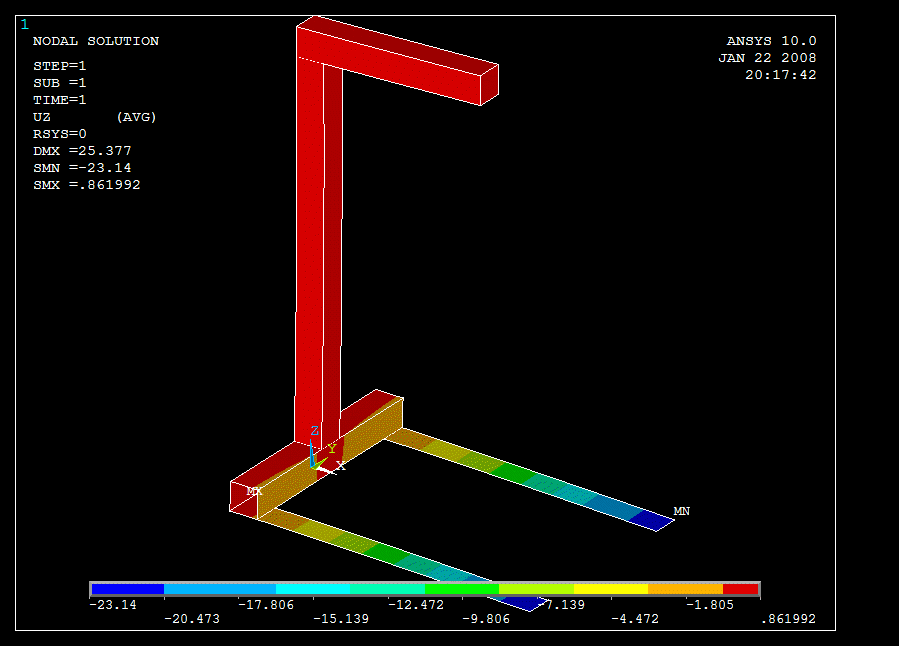Click the SMN =-23.14 value
The height and width of the screenshot is (646, 899).
pyautogui.click(x=82, y=168)
